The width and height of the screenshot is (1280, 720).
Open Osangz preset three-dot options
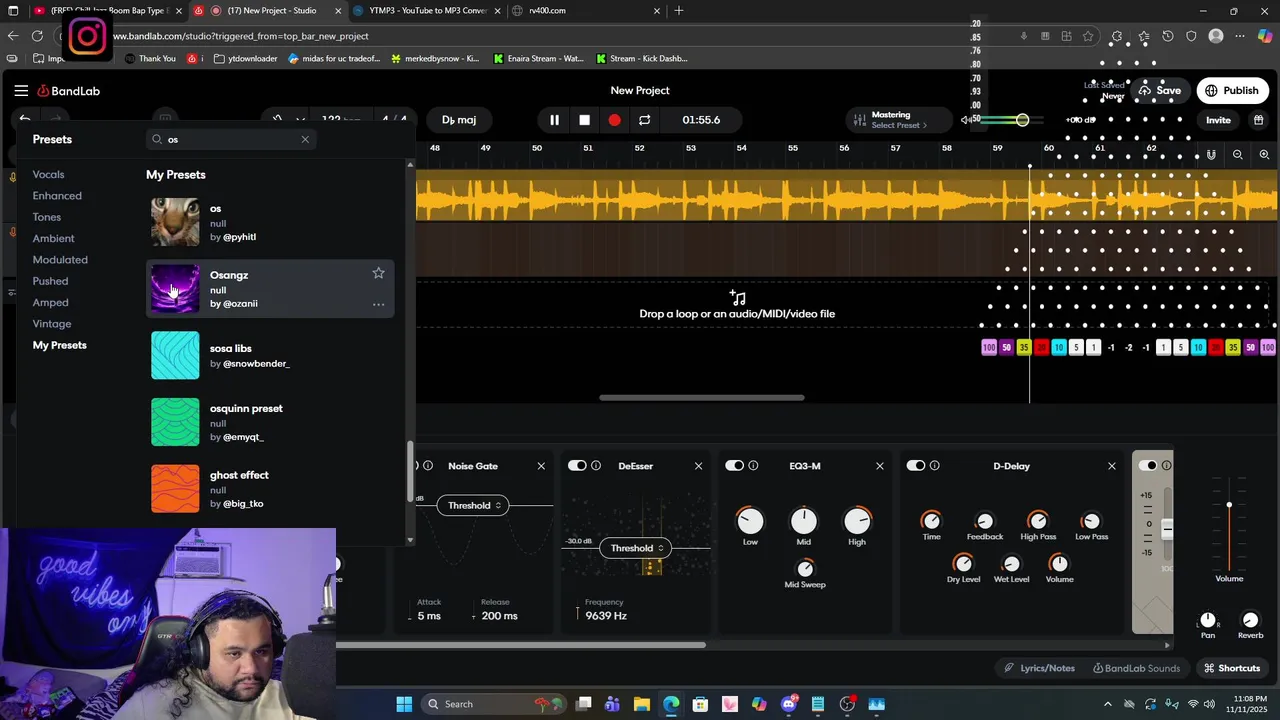point(378,304)
